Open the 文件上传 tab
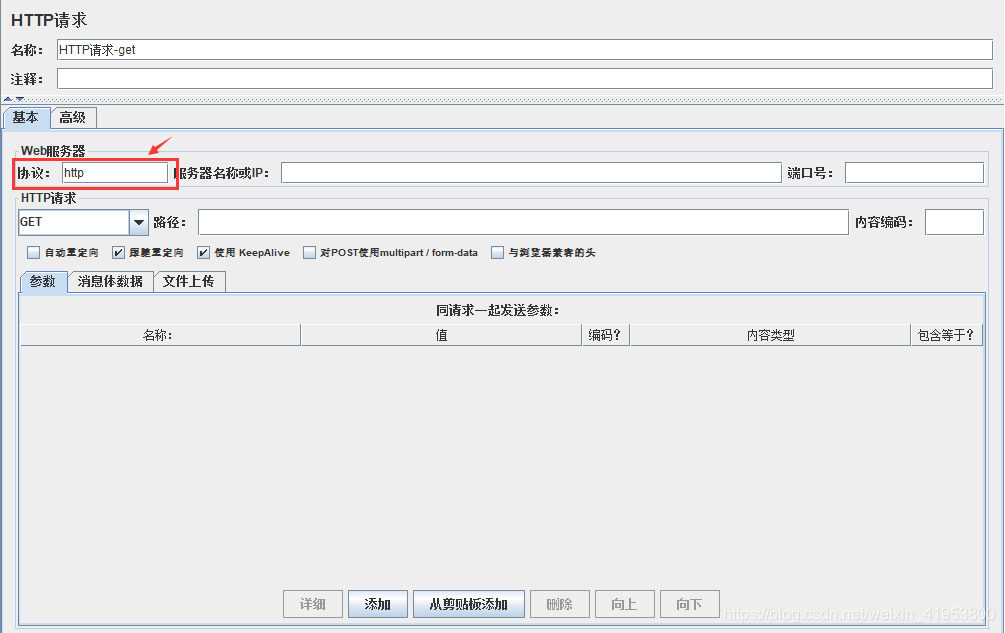The image size is (1005, 633). point(189,281)
